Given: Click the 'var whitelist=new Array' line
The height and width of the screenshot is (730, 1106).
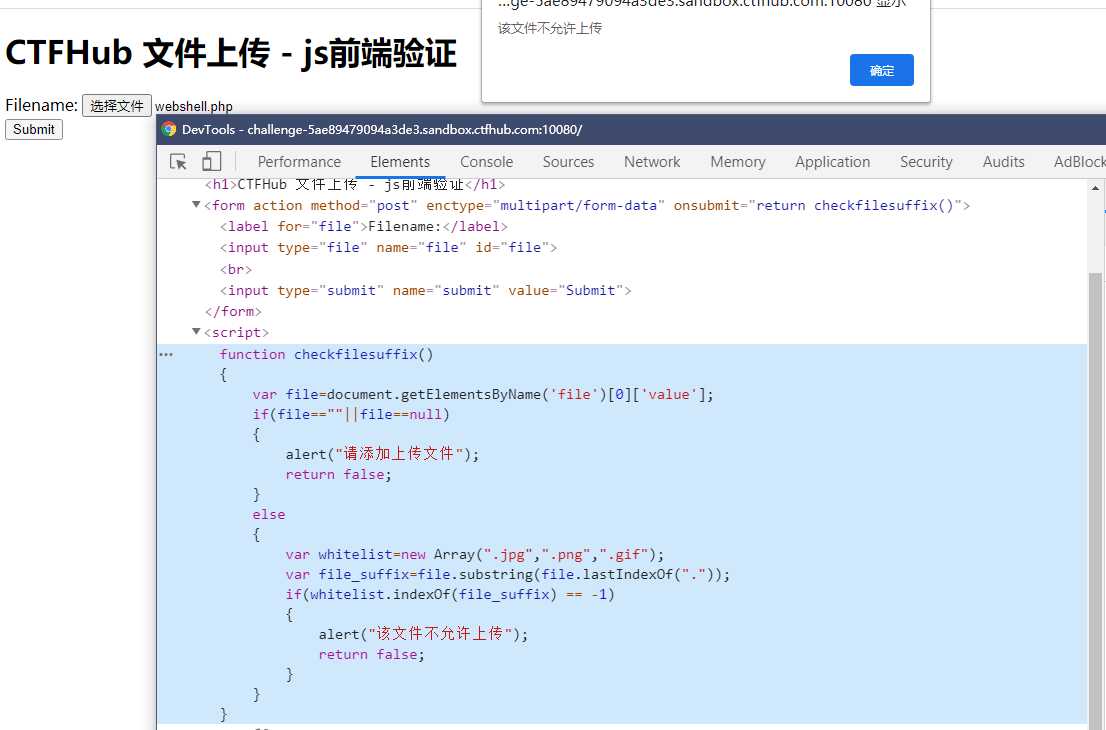Looking at the screenshot, I should tap(475, 554).
